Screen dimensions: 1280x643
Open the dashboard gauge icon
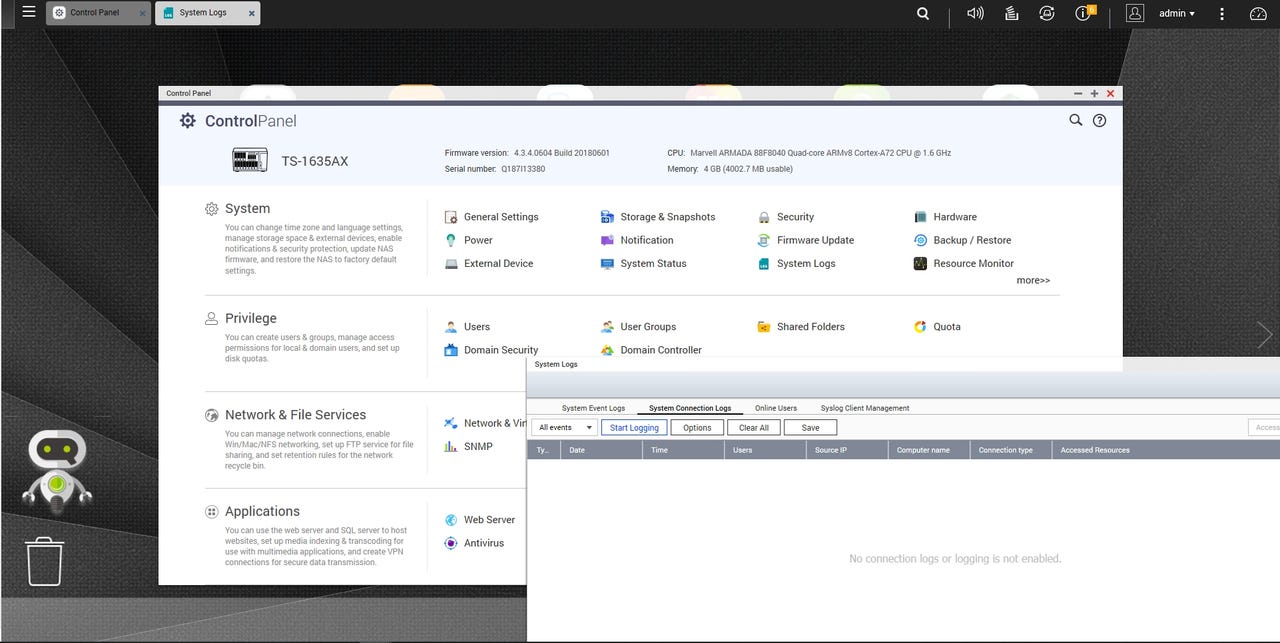pyautogui.click(x=1258, y=13)
